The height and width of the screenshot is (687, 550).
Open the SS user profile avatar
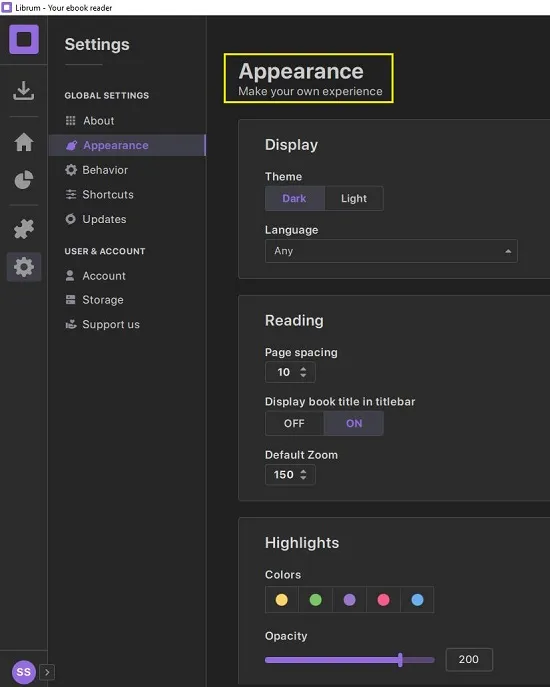tap(24, 672)
